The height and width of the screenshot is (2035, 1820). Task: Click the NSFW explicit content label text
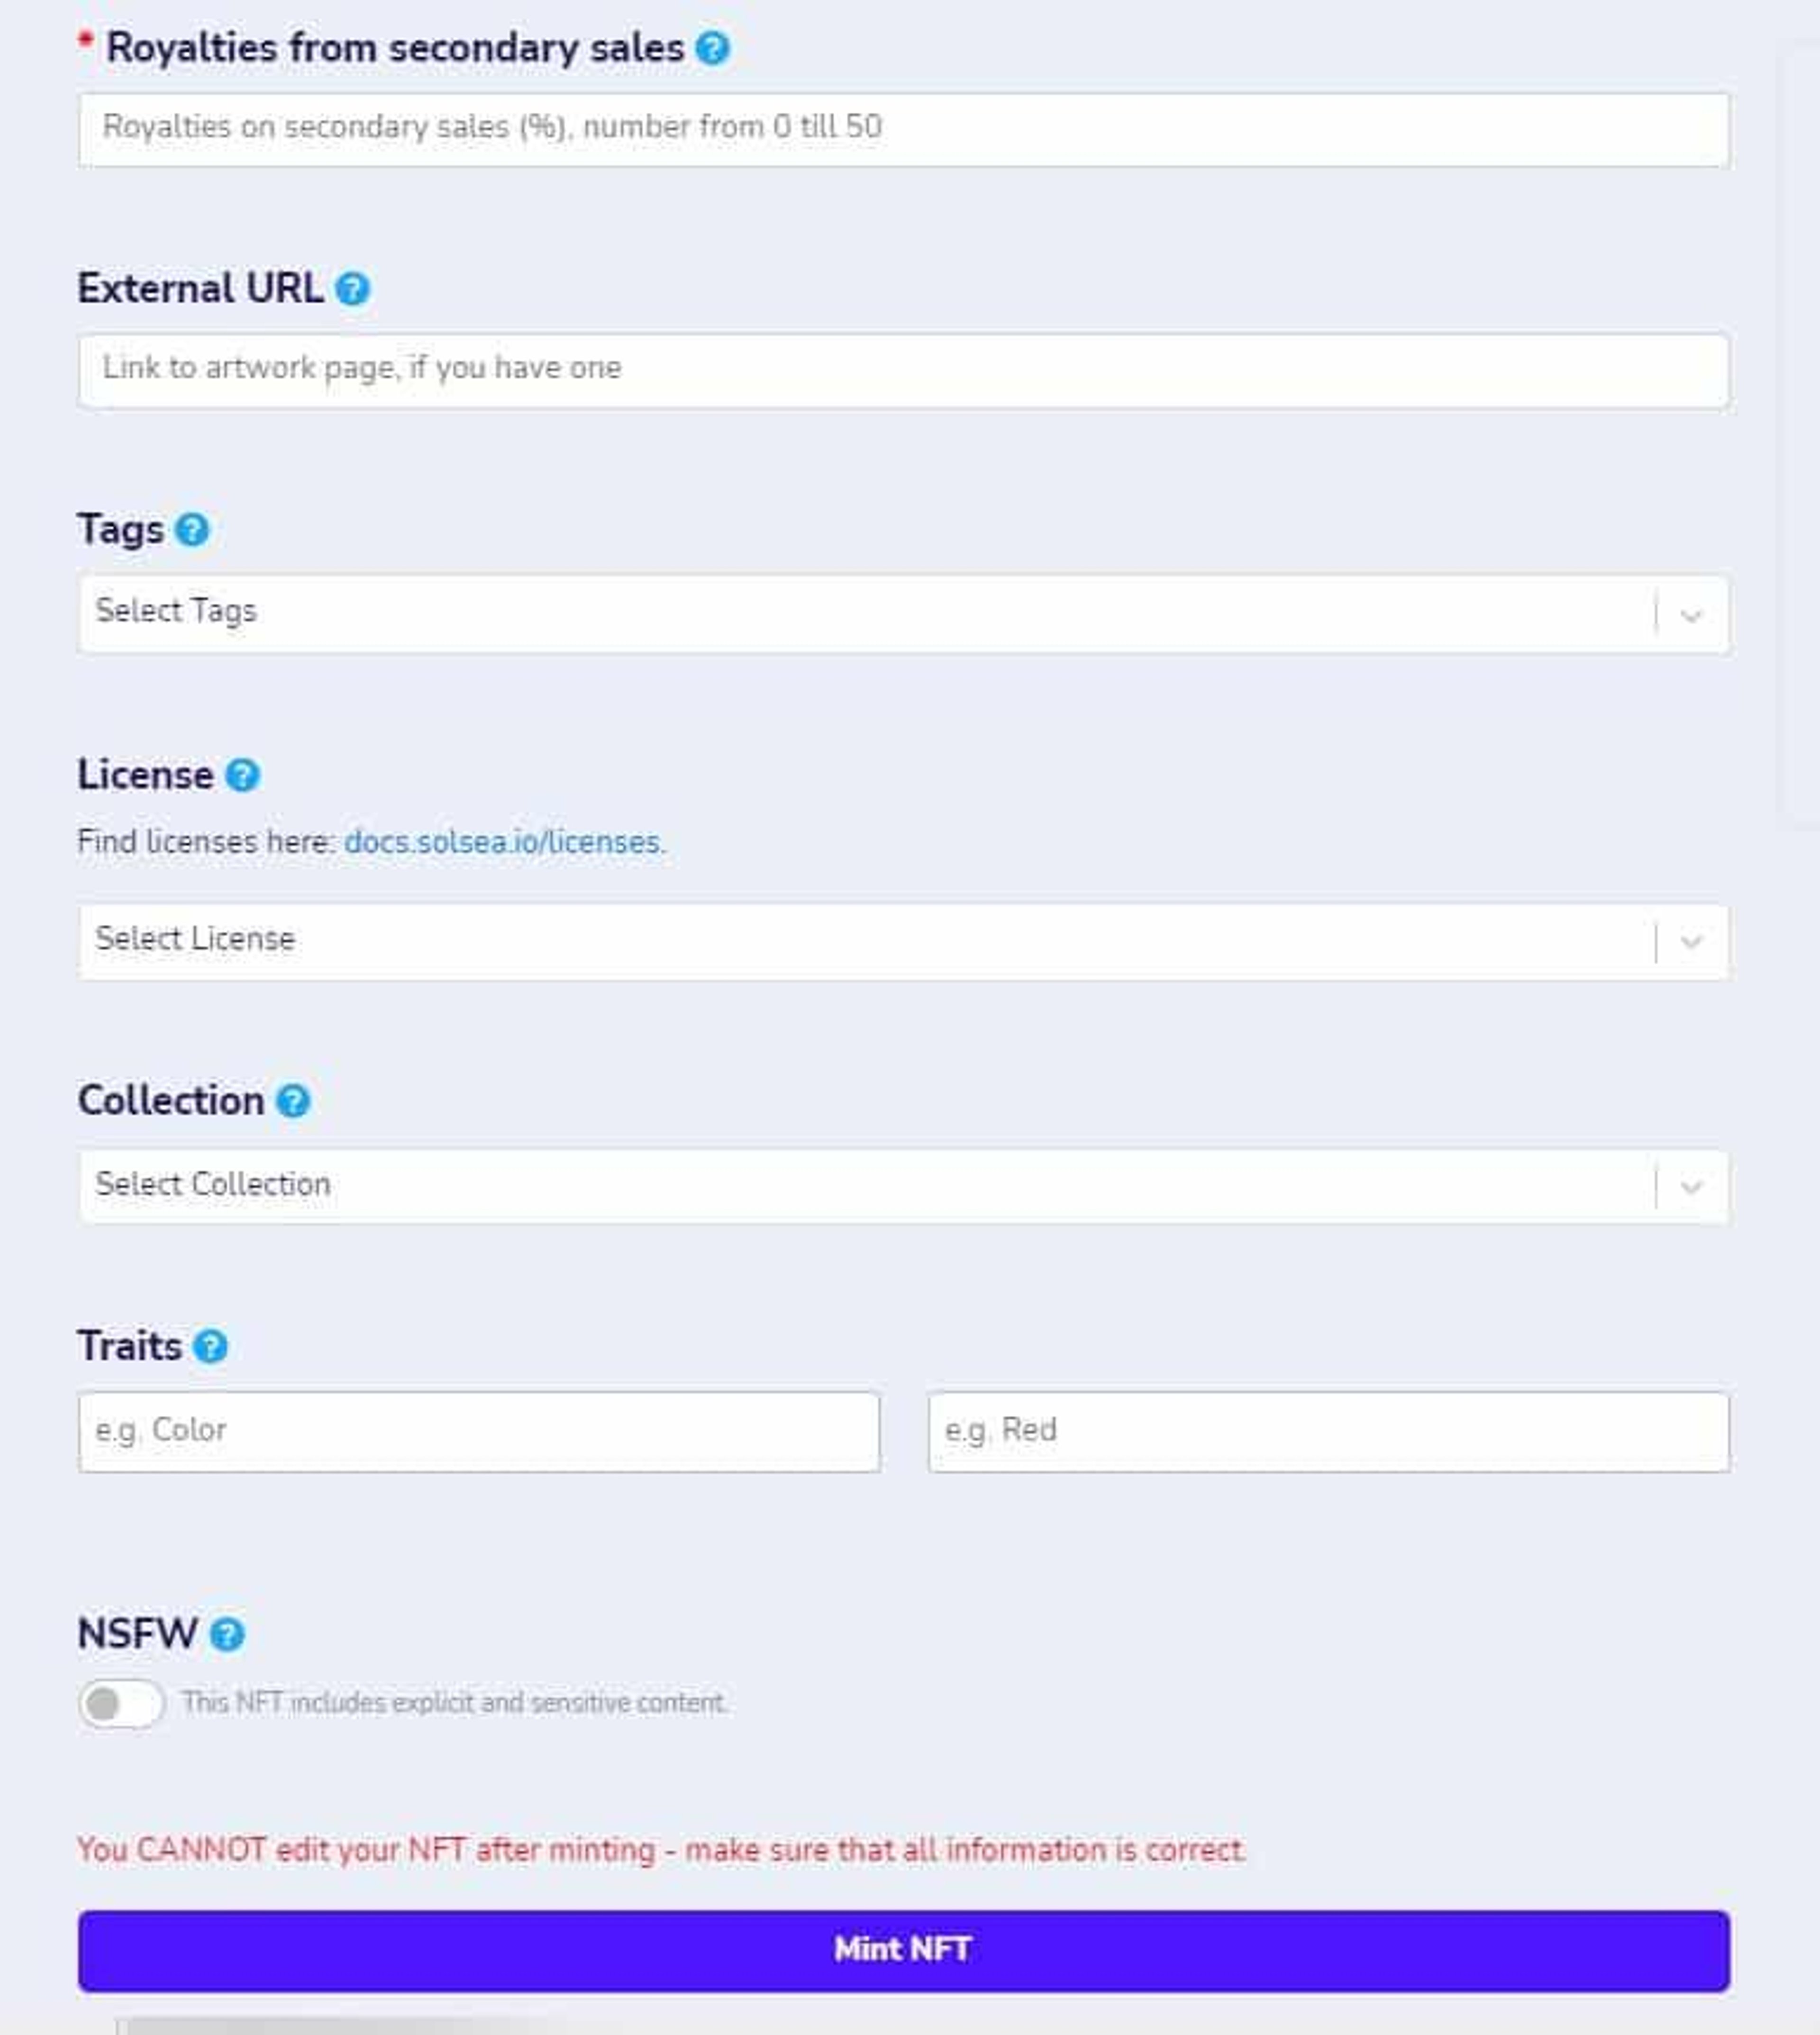455,1702
